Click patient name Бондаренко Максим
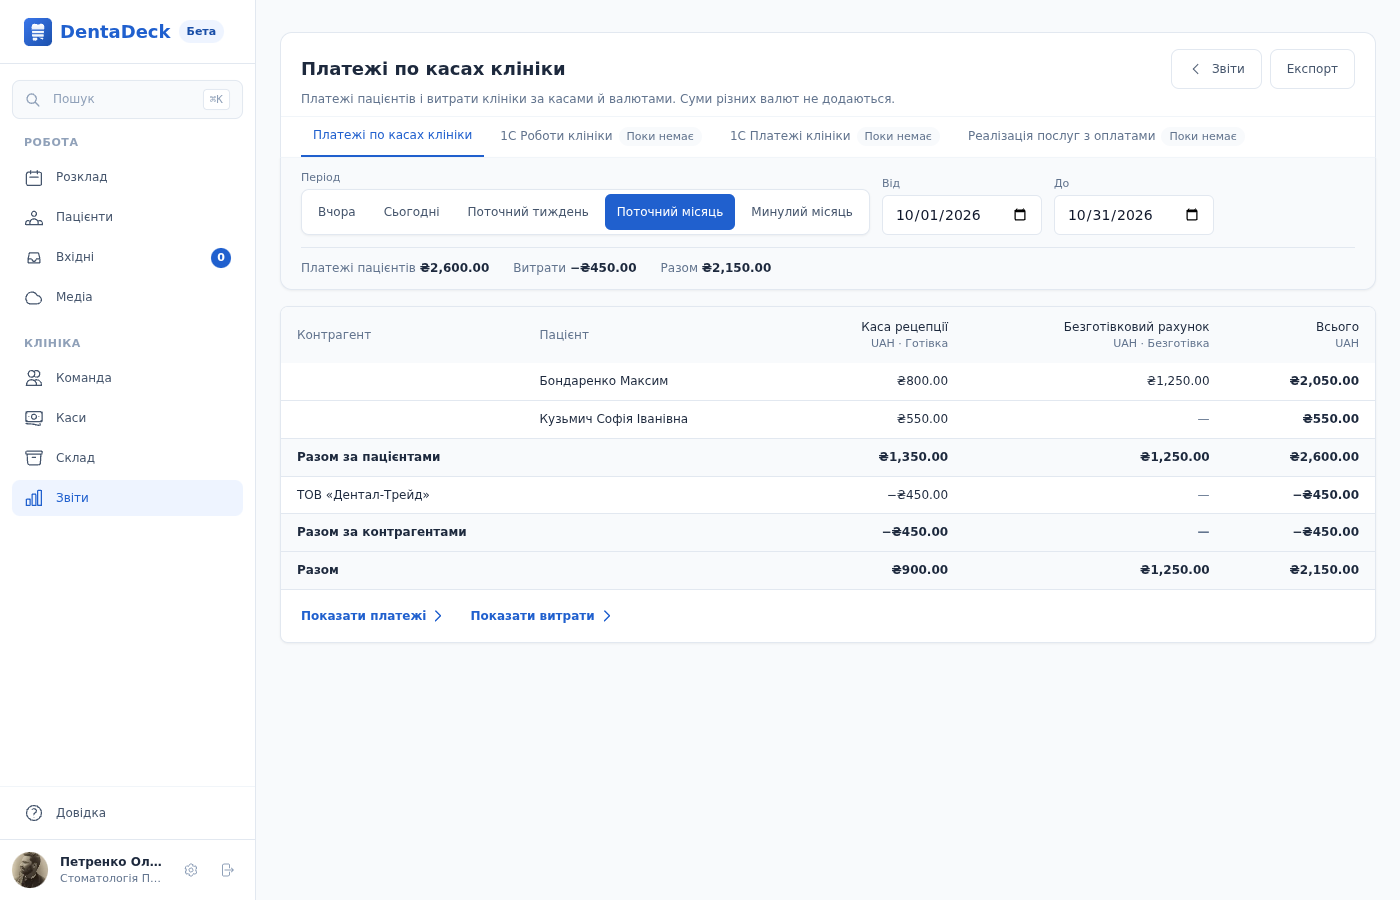1400x900 pixels. click(604, 381)
